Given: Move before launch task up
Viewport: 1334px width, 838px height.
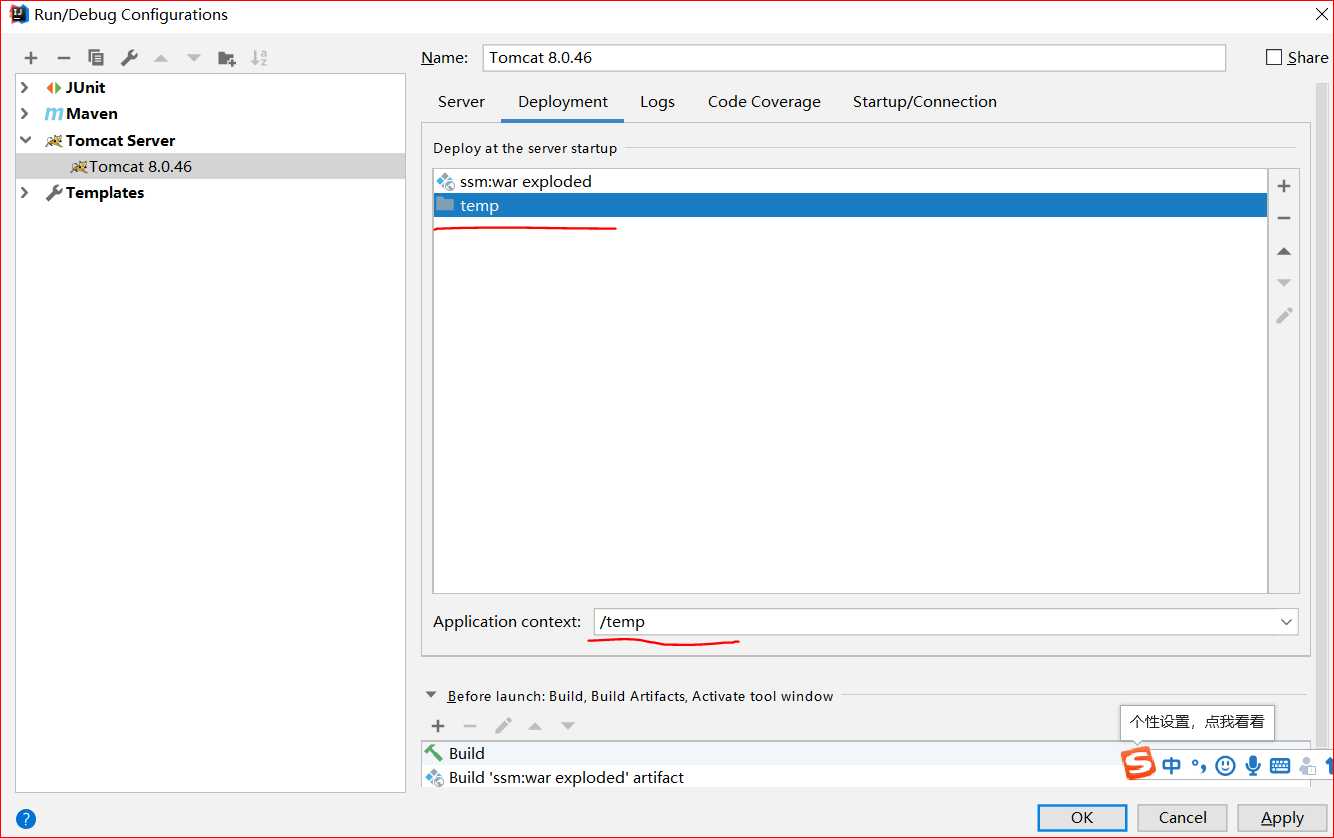Looking at the screenshot, I should pos(535,726).
